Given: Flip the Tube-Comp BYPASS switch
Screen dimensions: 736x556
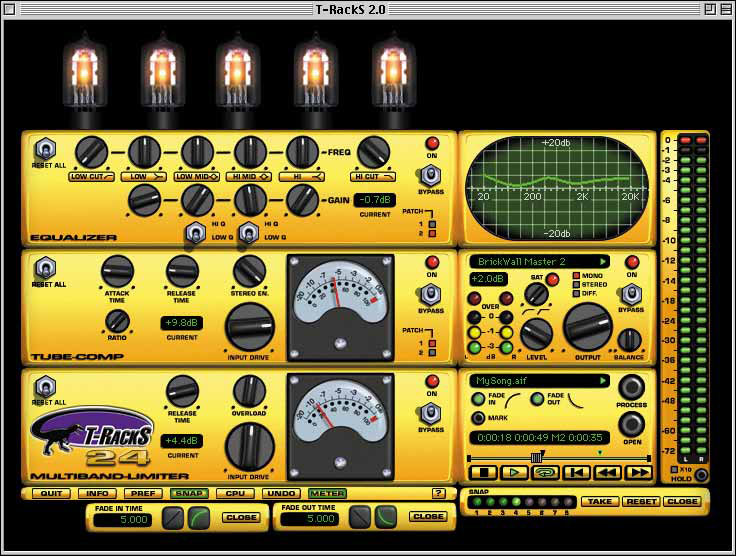Looking at the screenshot, I should pos(430,295).
